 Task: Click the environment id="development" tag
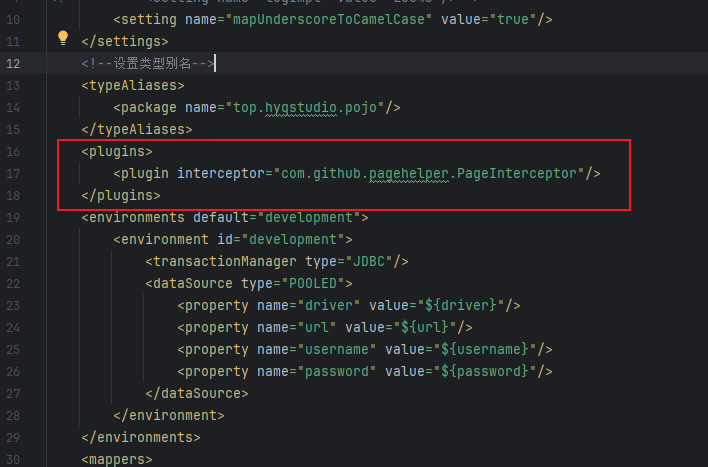233,239
